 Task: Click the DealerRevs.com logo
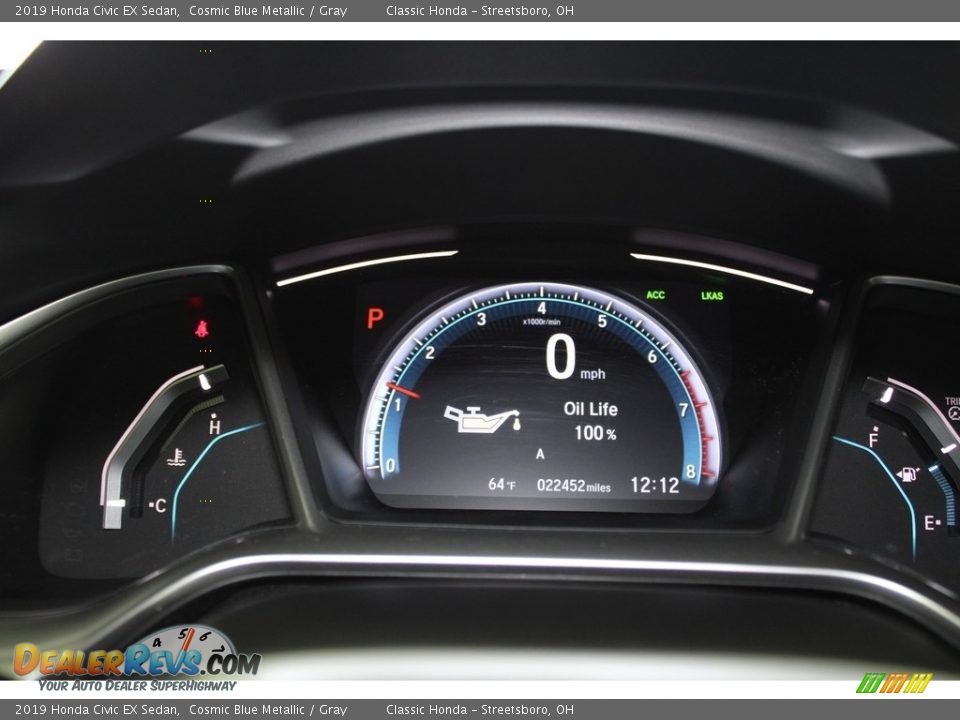tap(138, 653)
